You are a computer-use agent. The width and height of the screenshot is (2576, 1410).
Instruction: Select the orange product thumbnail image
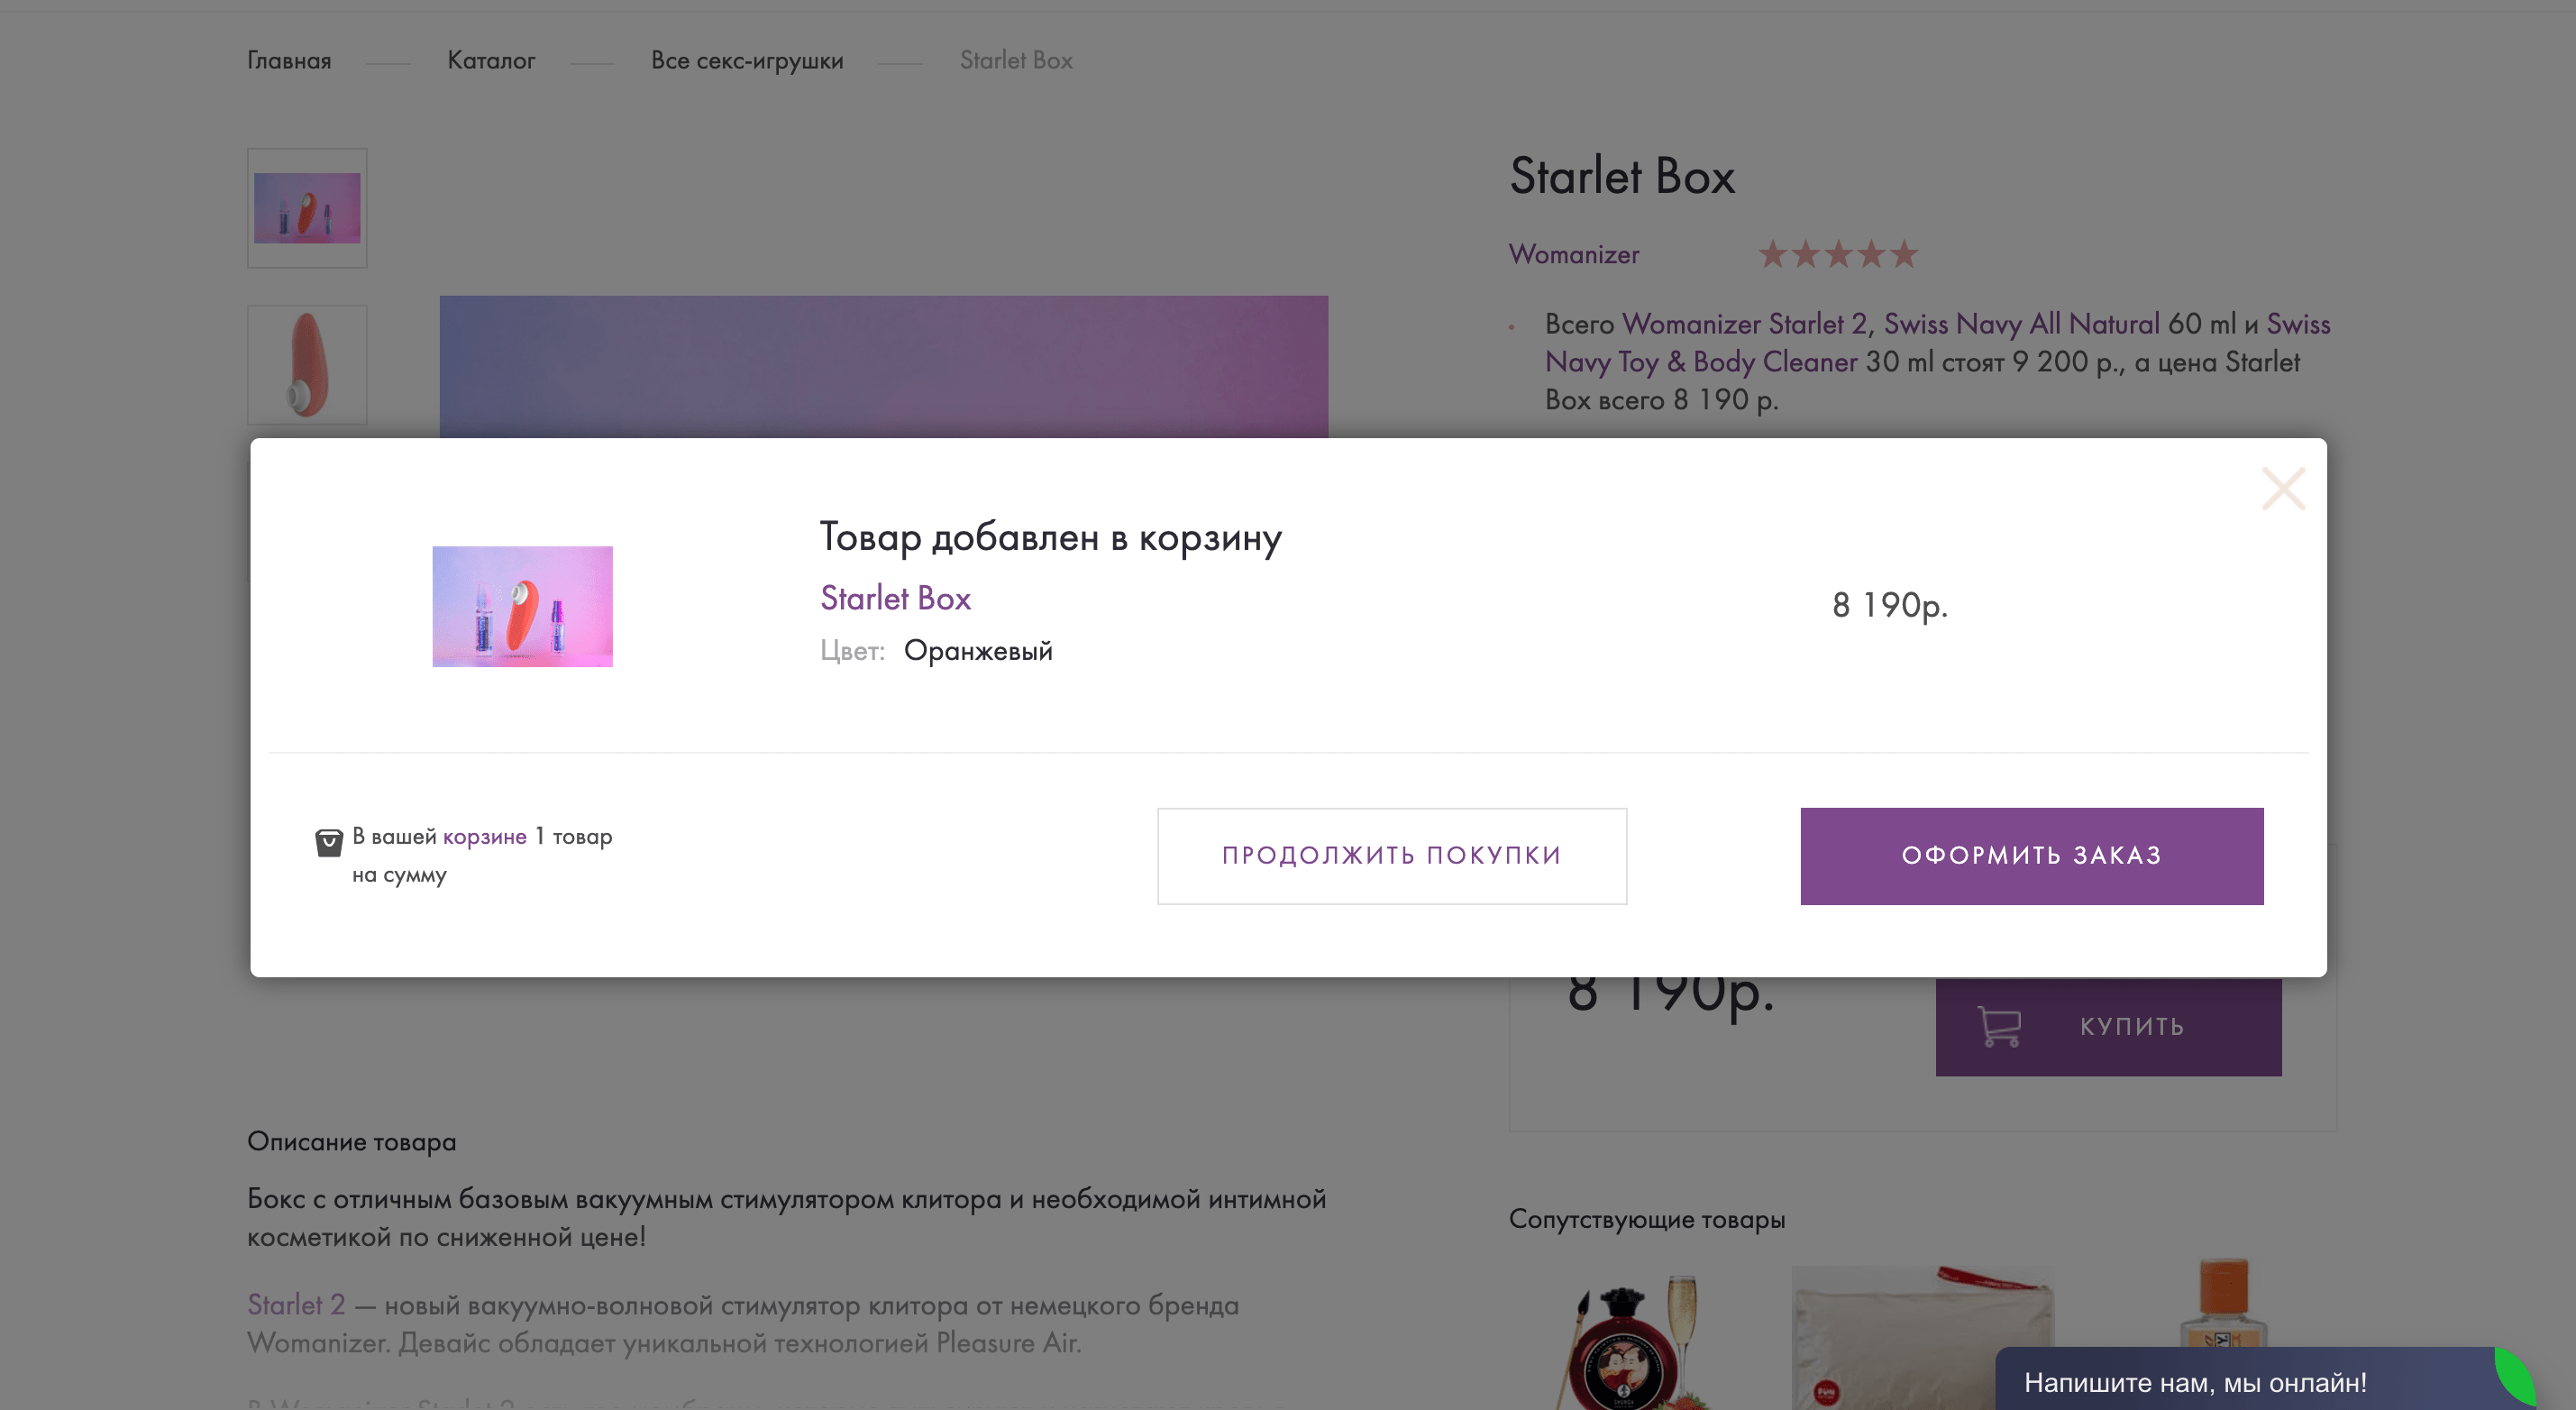tap(307, 364)
